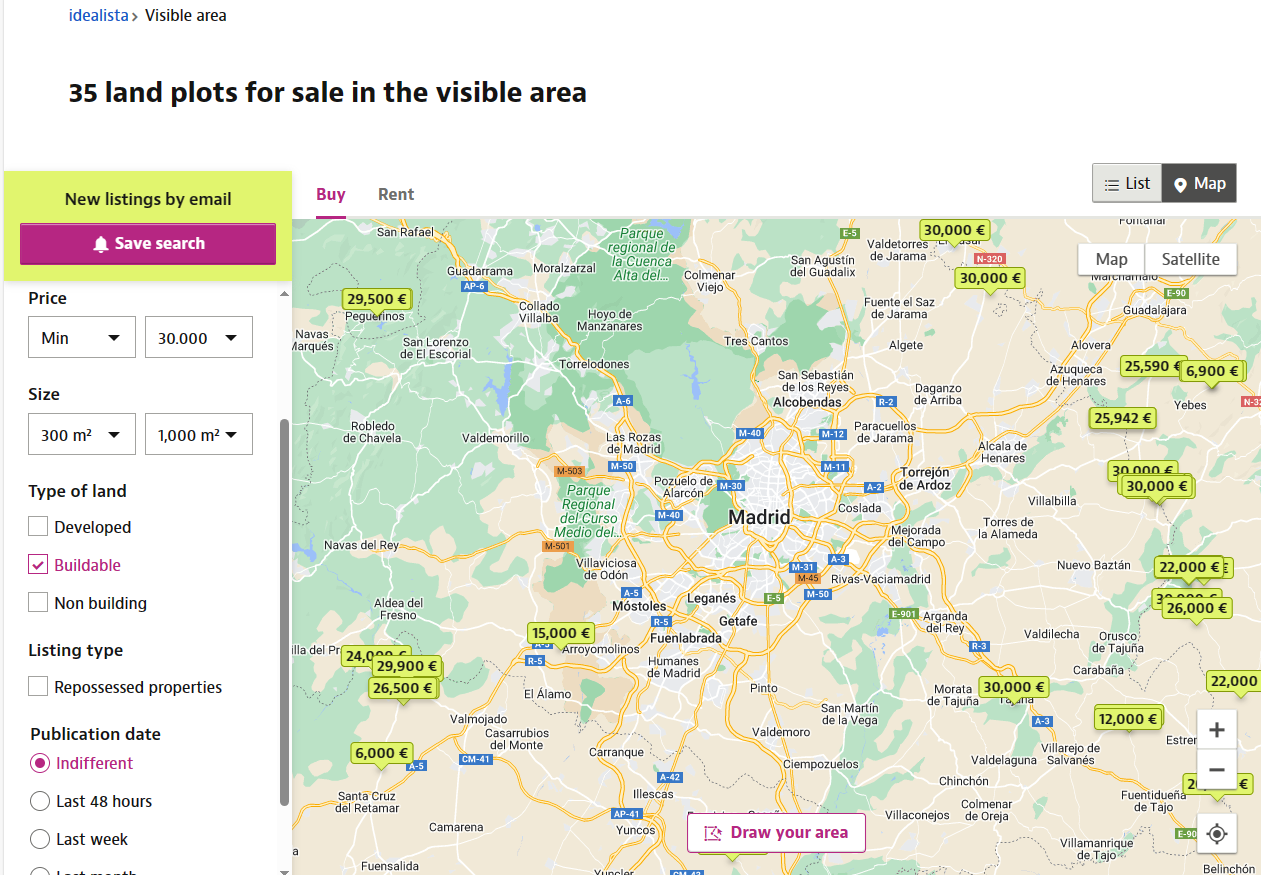Screen dimensions: 1261x875
Task: Uncheck the Buildable land checkbox
Action: [38, 565]
